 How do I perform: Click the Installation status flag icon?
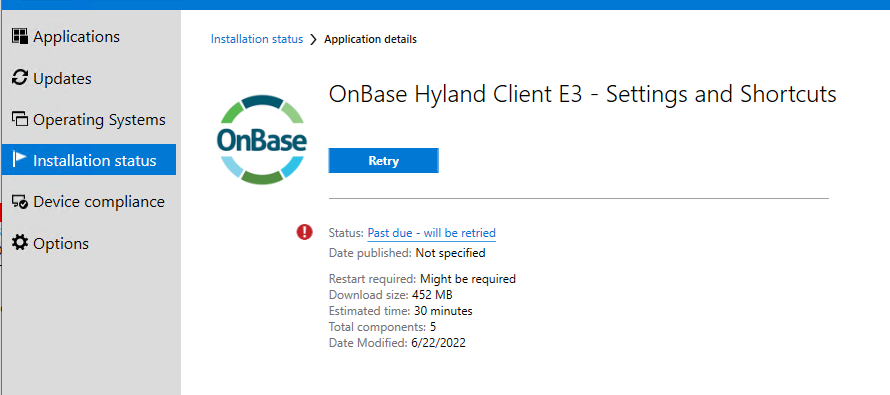20,159
